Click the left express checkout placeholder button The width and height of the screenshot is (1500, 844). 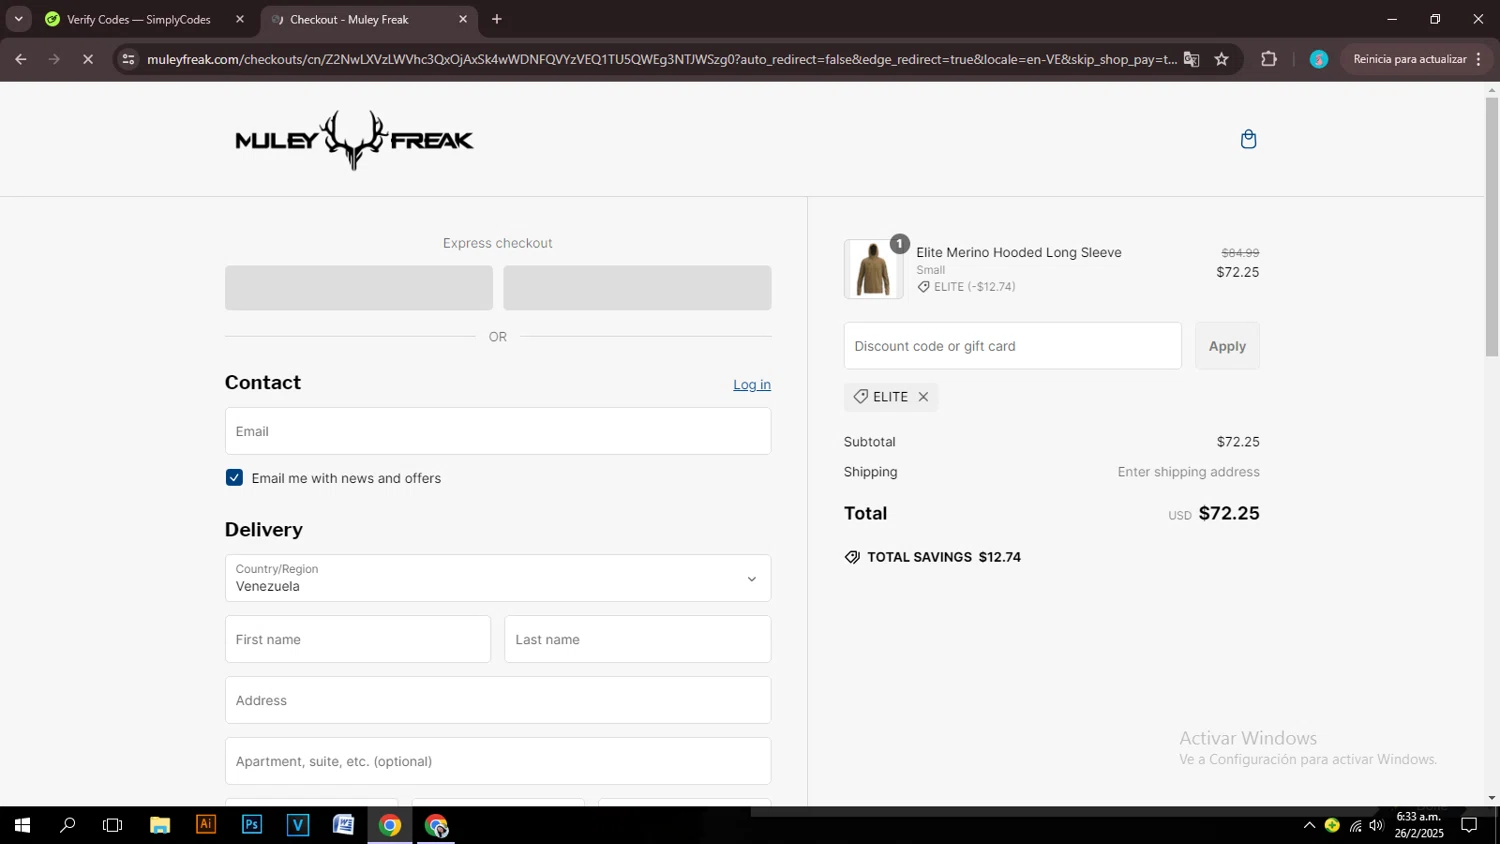pyautogui.click(x=359, y=288)
